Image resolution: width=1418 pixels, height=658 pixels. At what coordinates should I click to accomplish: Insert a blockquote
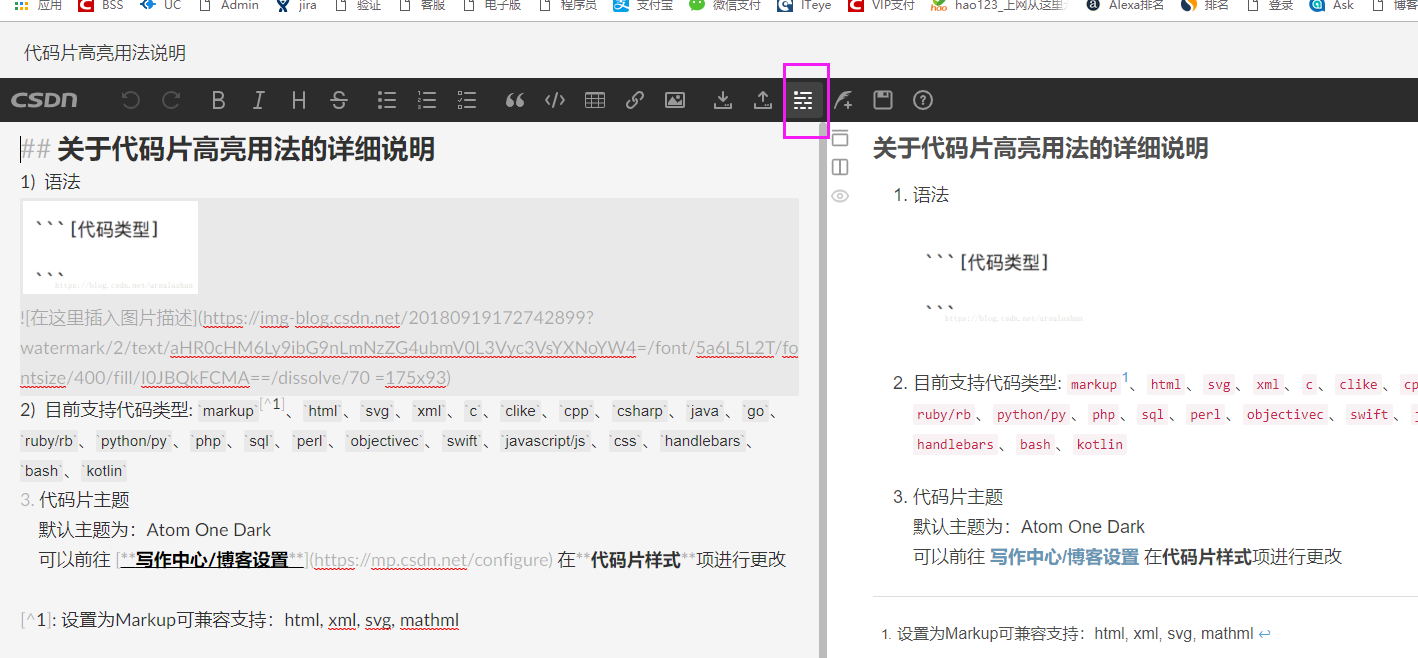pyautogui.click(x=515, y=100)
